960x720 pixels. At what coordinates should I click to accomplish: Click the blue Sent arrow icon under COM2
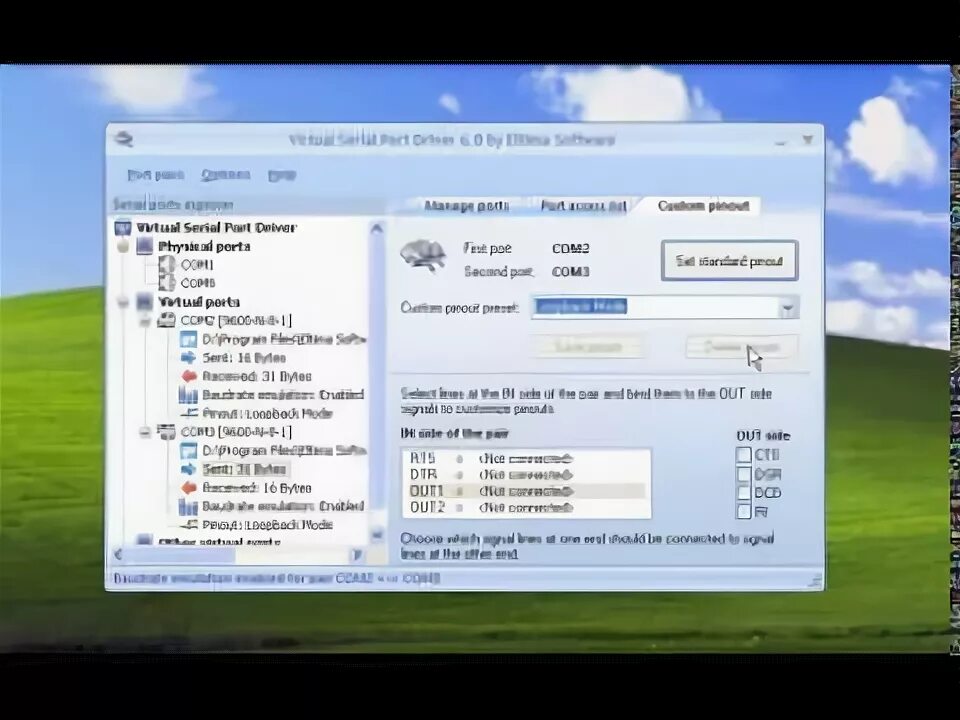189,358
